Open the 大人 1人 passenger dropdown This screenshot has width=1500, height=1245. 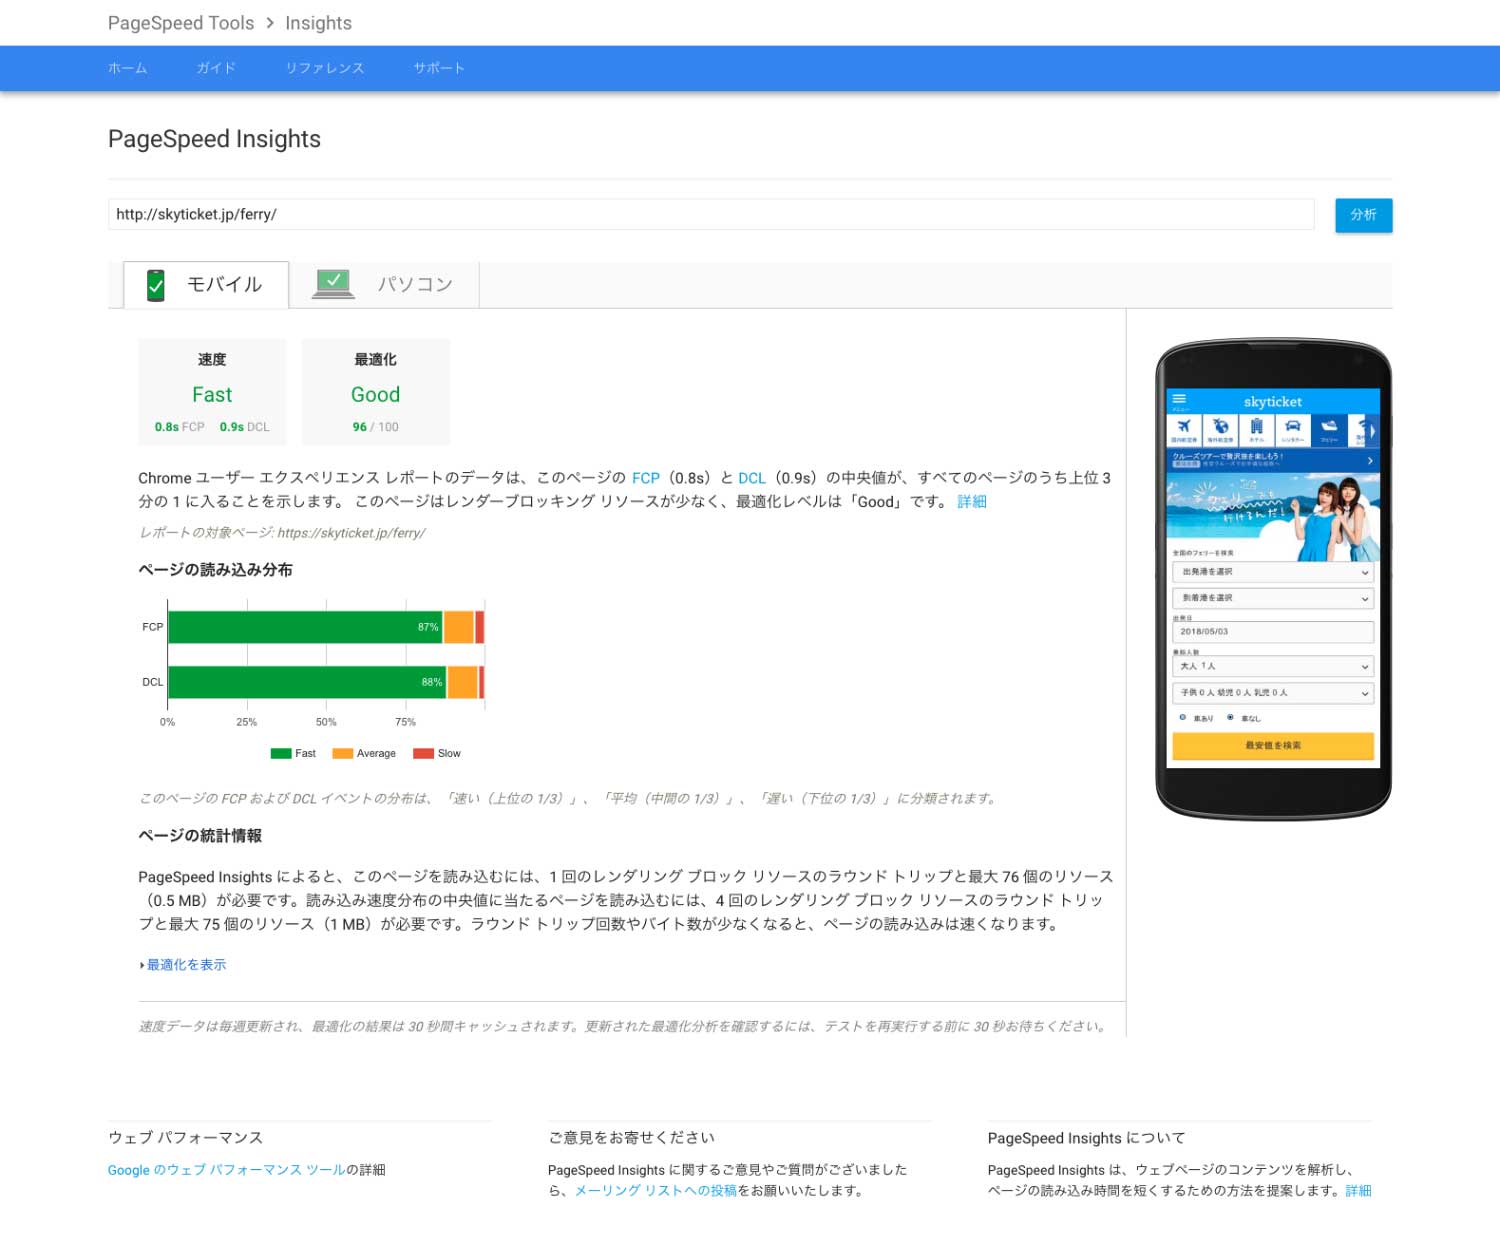point(1272,666)
